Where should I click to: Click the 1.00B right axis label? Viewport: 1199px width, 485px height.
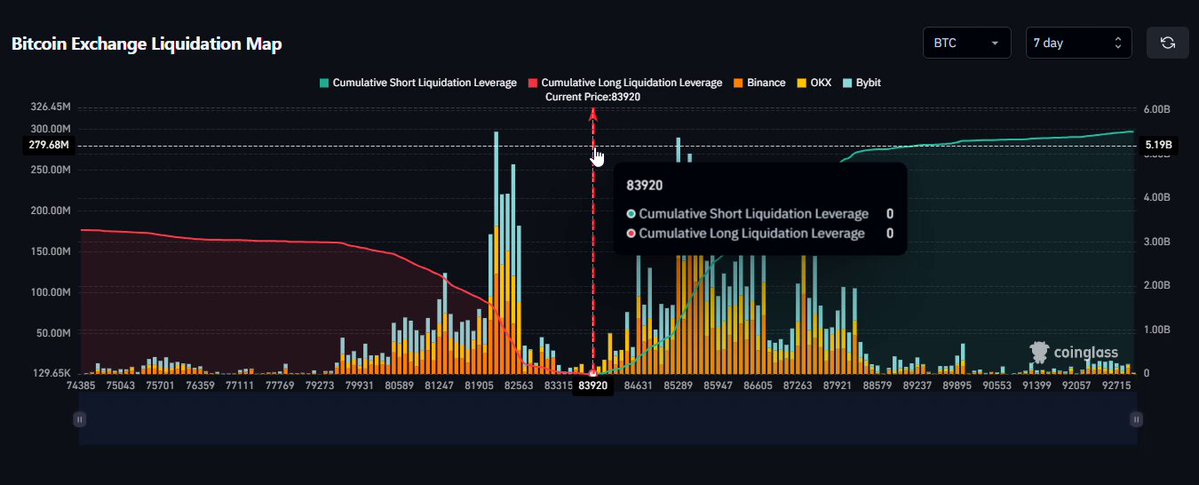point(1157,329)
